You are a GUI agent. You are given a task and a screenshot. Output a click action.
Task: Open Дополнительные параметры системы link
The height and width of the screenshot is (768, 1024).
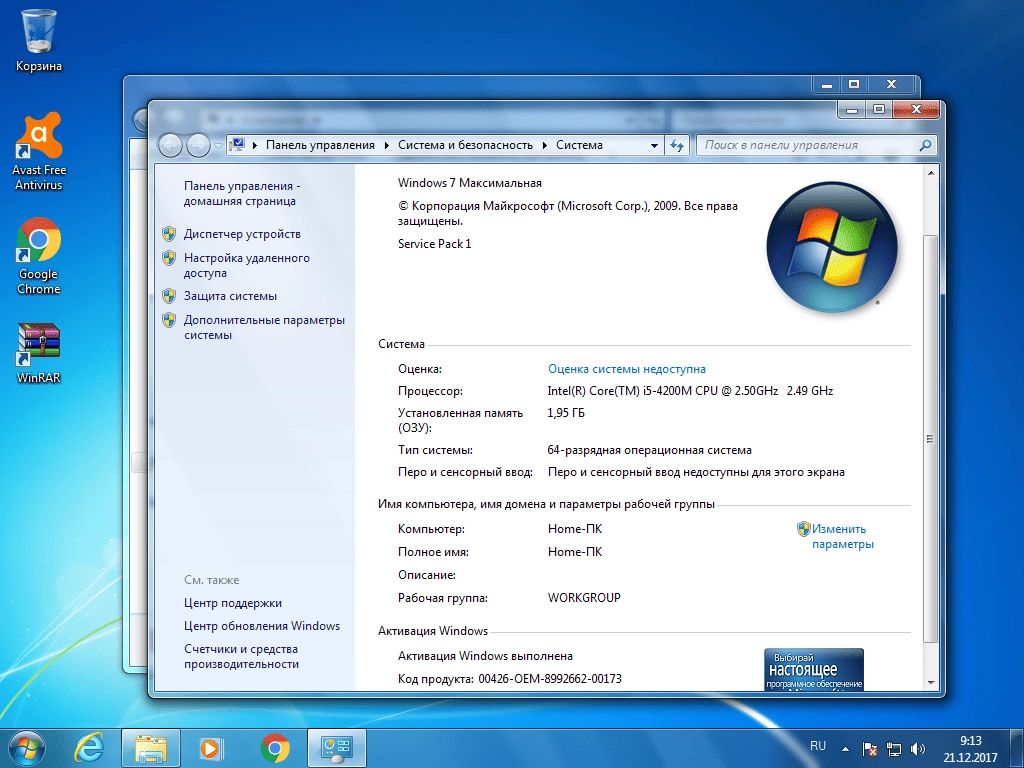click(264, 327)
